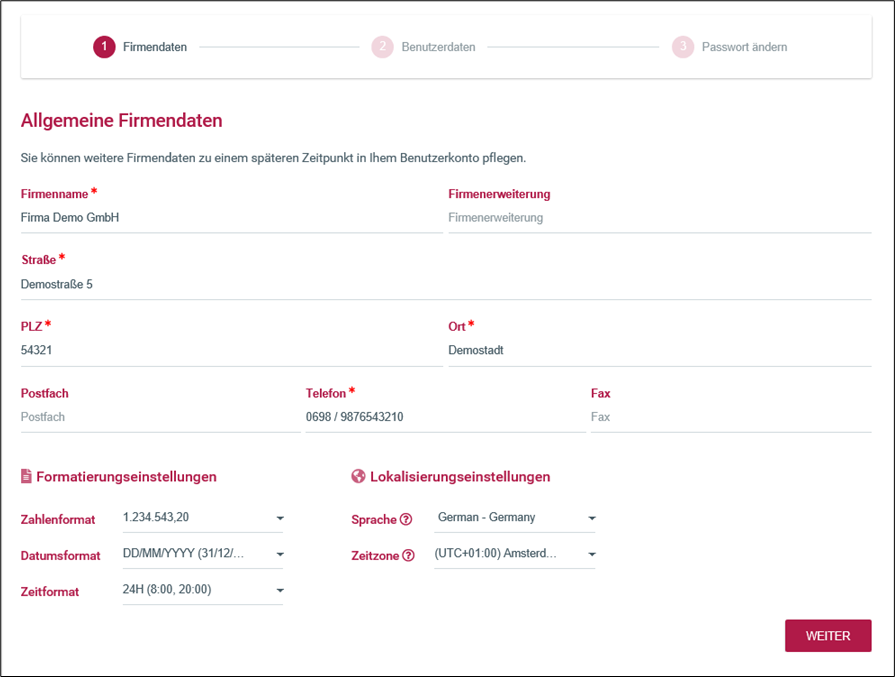
Task: Open the Zeitformat 24H dropdown
Action: [x=202, y=590]
